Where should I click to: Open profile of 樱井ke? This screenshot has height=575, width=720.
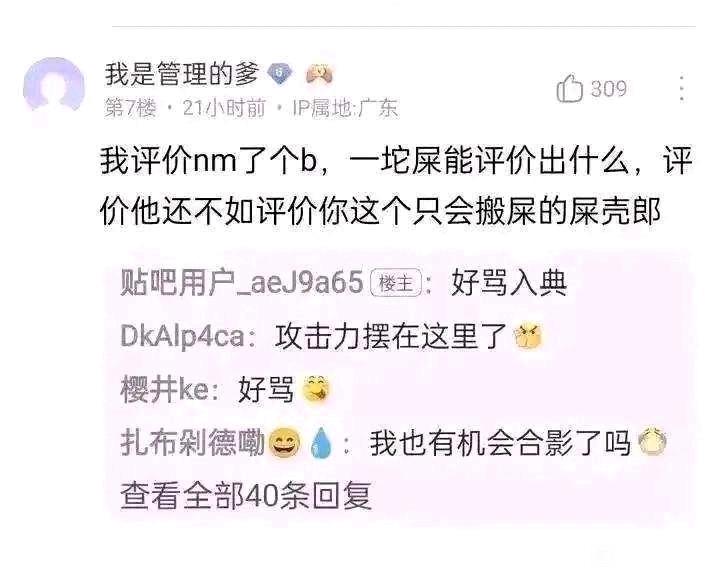coord(164,390)
